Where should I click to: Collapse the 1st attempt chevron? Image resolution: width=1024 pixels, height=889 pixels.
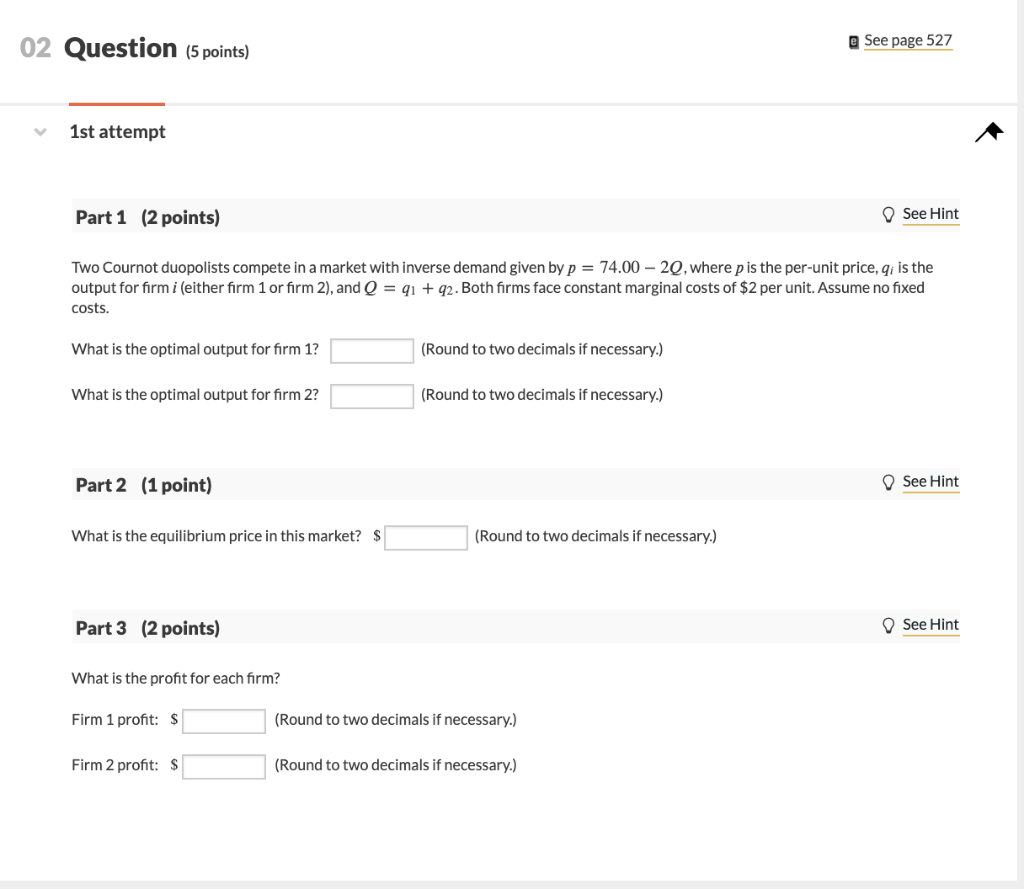click(40, 132)
